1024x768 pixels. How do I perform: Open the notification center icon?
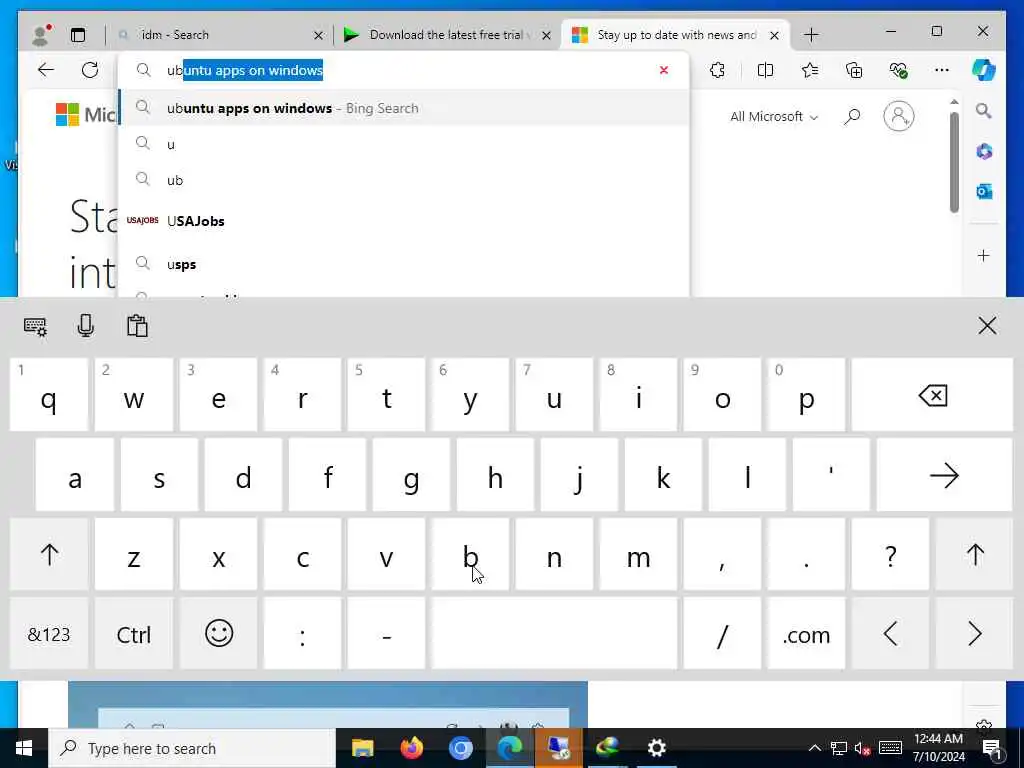coord(991,748)
